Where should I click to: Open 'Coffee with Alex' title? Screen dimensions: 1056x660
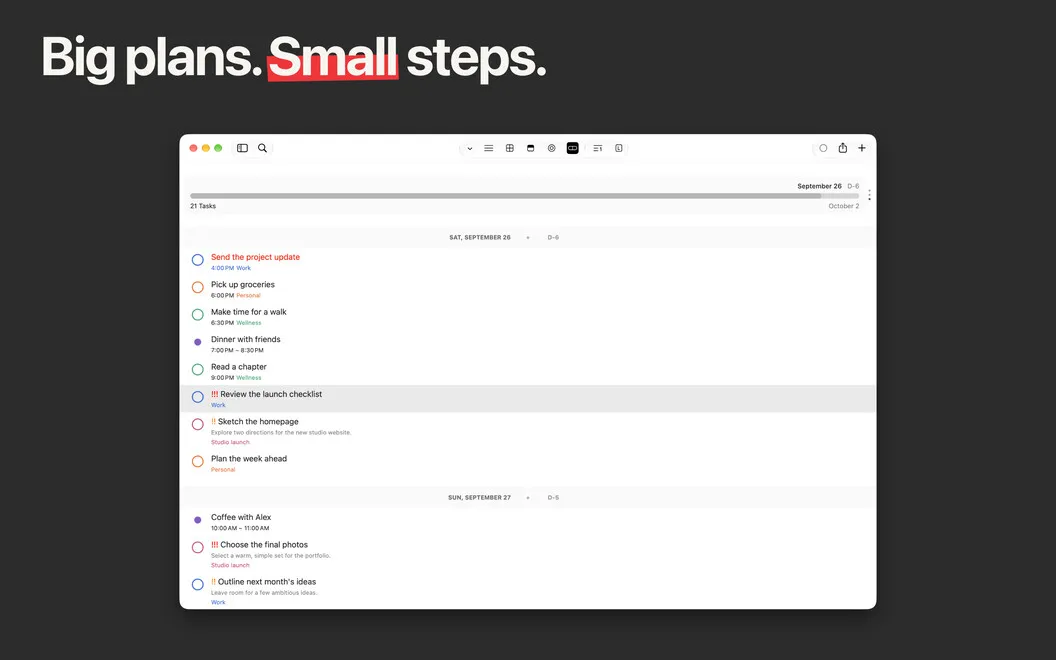pyautogui.click(x=241, y=517)
